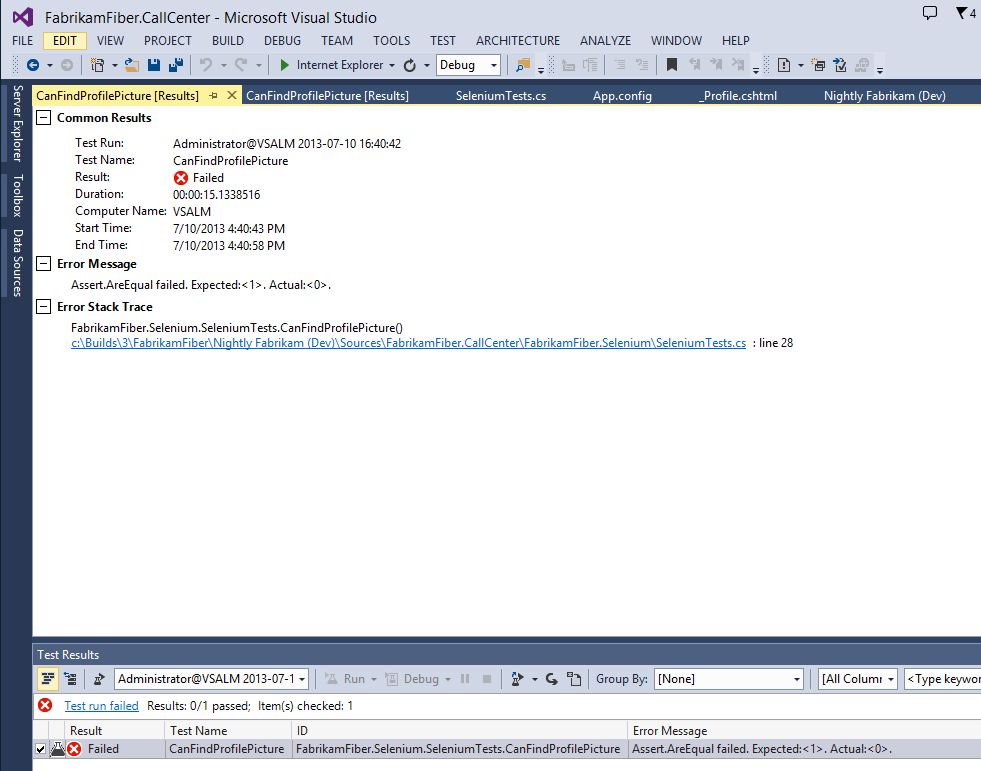Open the SeleniumTests.cs stack trace link

409,343
